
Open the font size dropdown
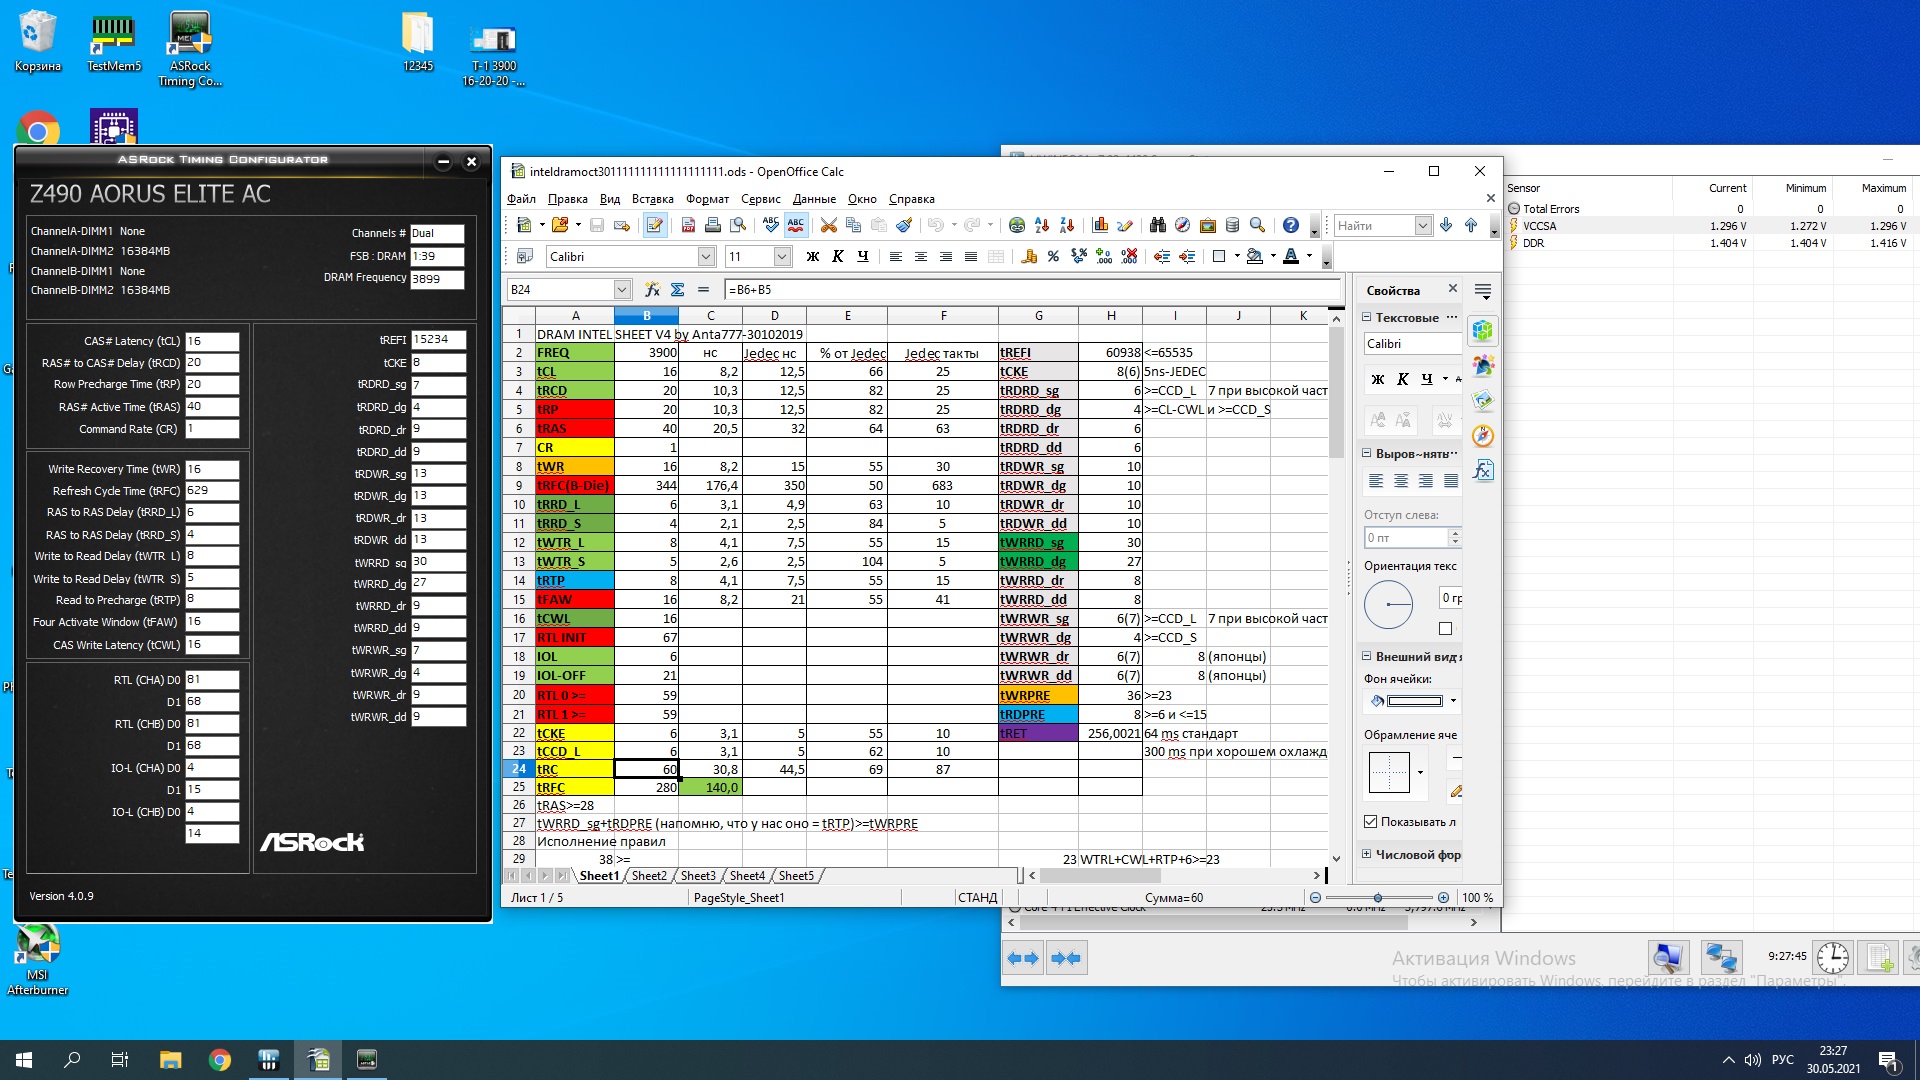click(x=782, y=257)
